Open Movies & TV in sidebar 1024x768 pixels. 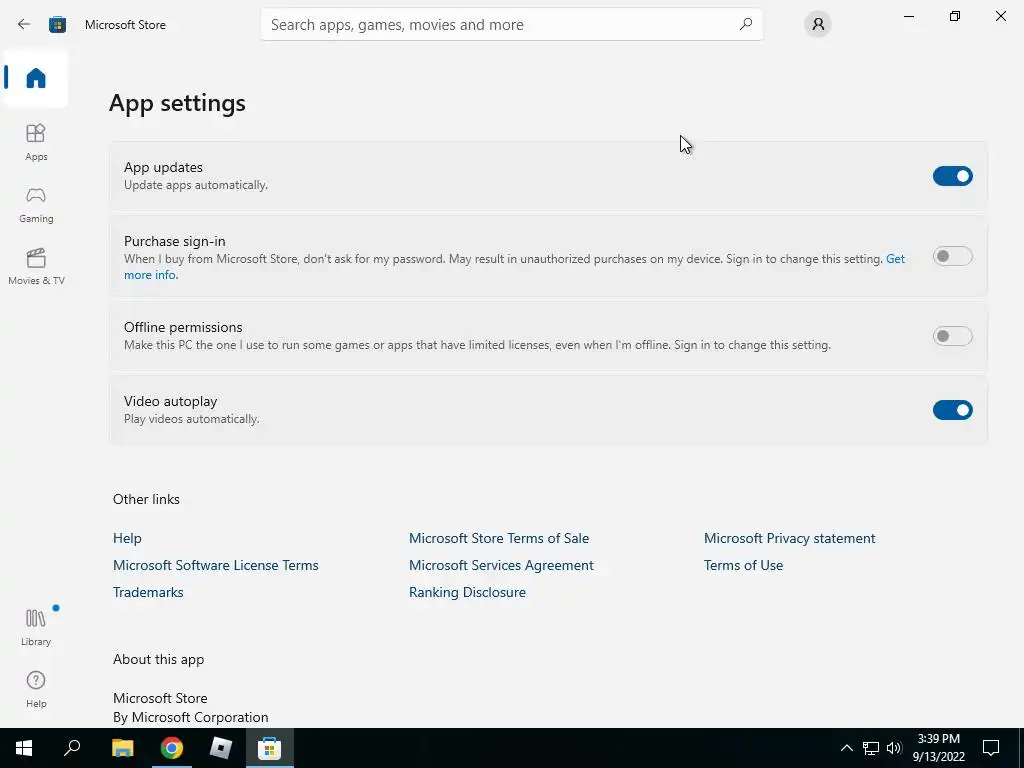[x=36, y=266]
